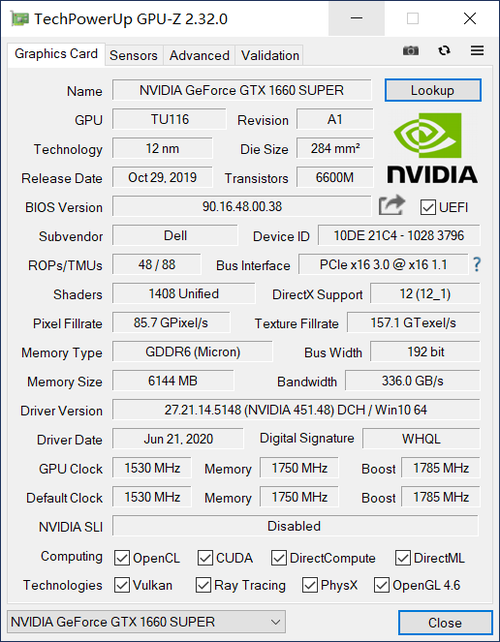Click the GPU-Z app icon in title bar
Viewport: 500px width, 642px height.
click(20, 19)
